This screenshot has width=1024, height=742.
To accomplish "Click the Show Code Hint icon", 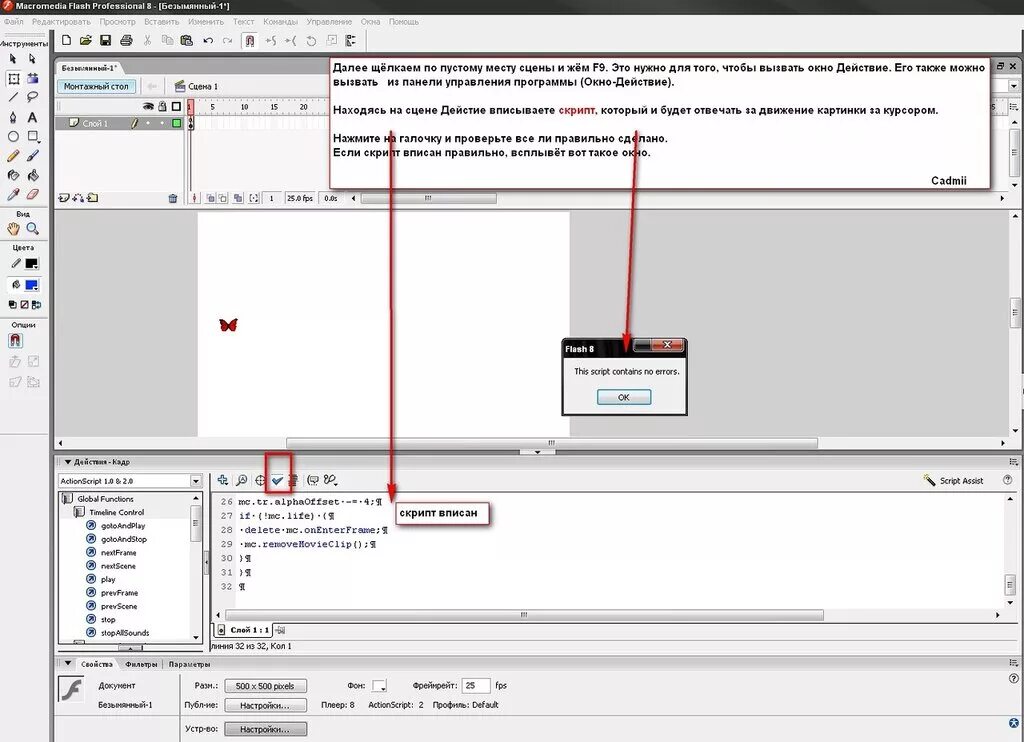I will click(313, 480).
